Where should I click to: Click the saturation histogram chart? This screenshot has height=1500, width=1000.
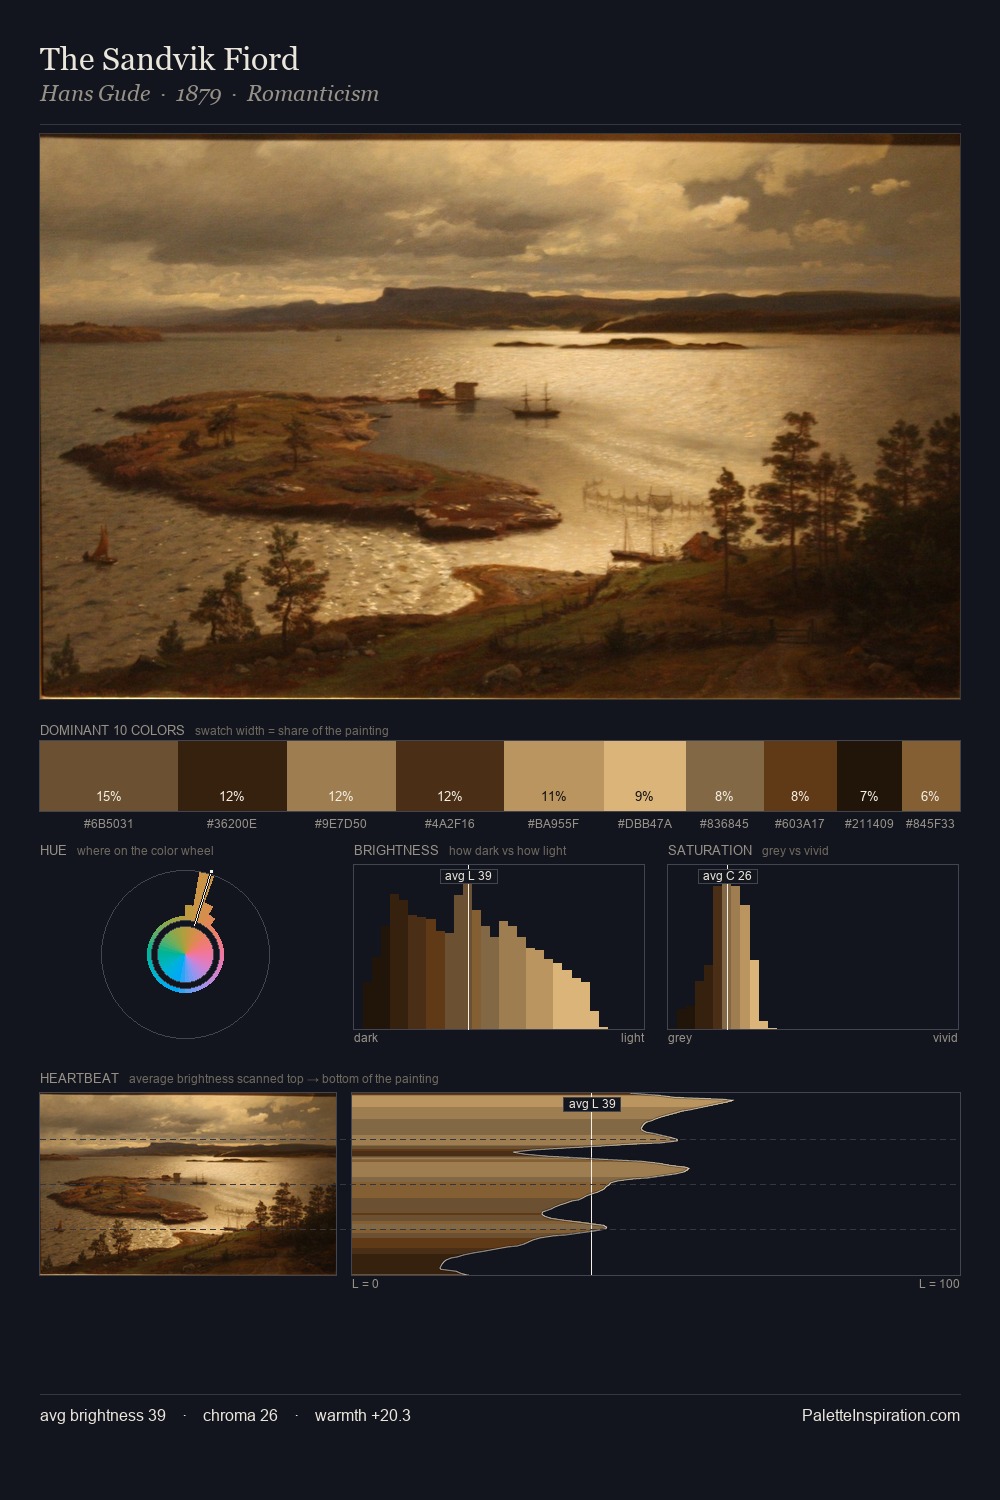(x=813, y=947)
